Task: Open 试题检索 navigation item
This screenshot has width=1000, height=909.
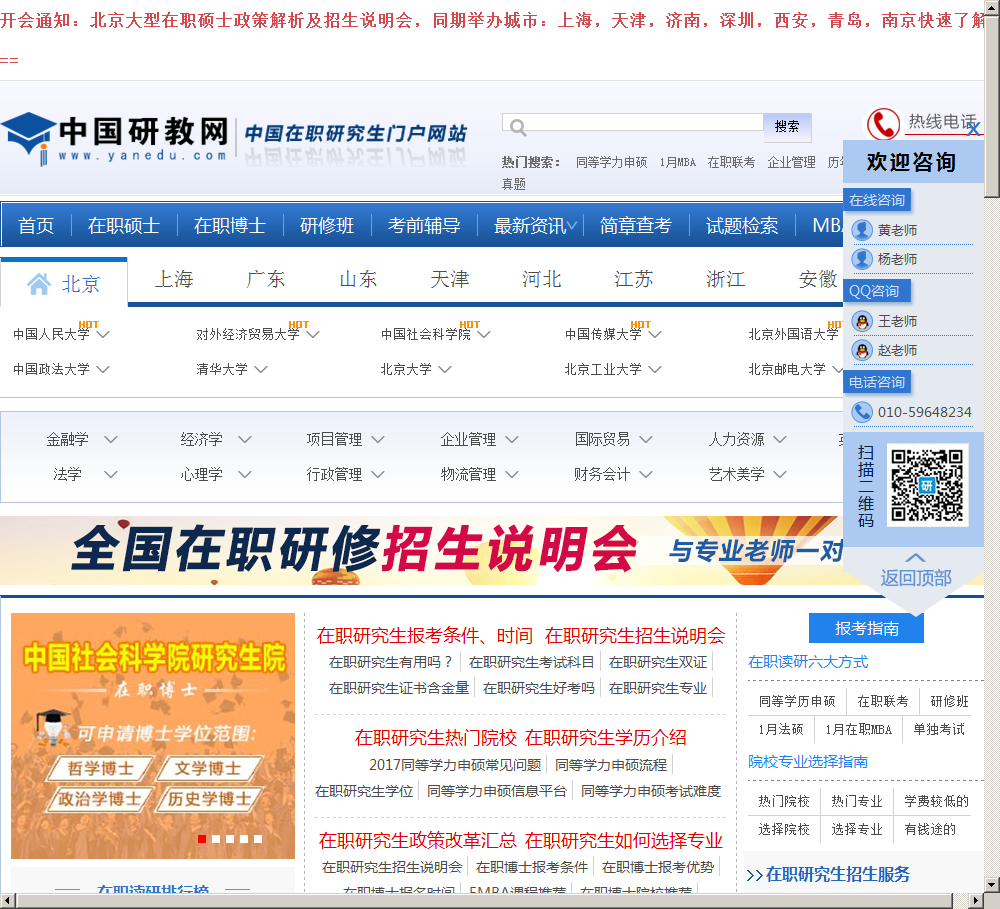Action: tap(741, 225)
